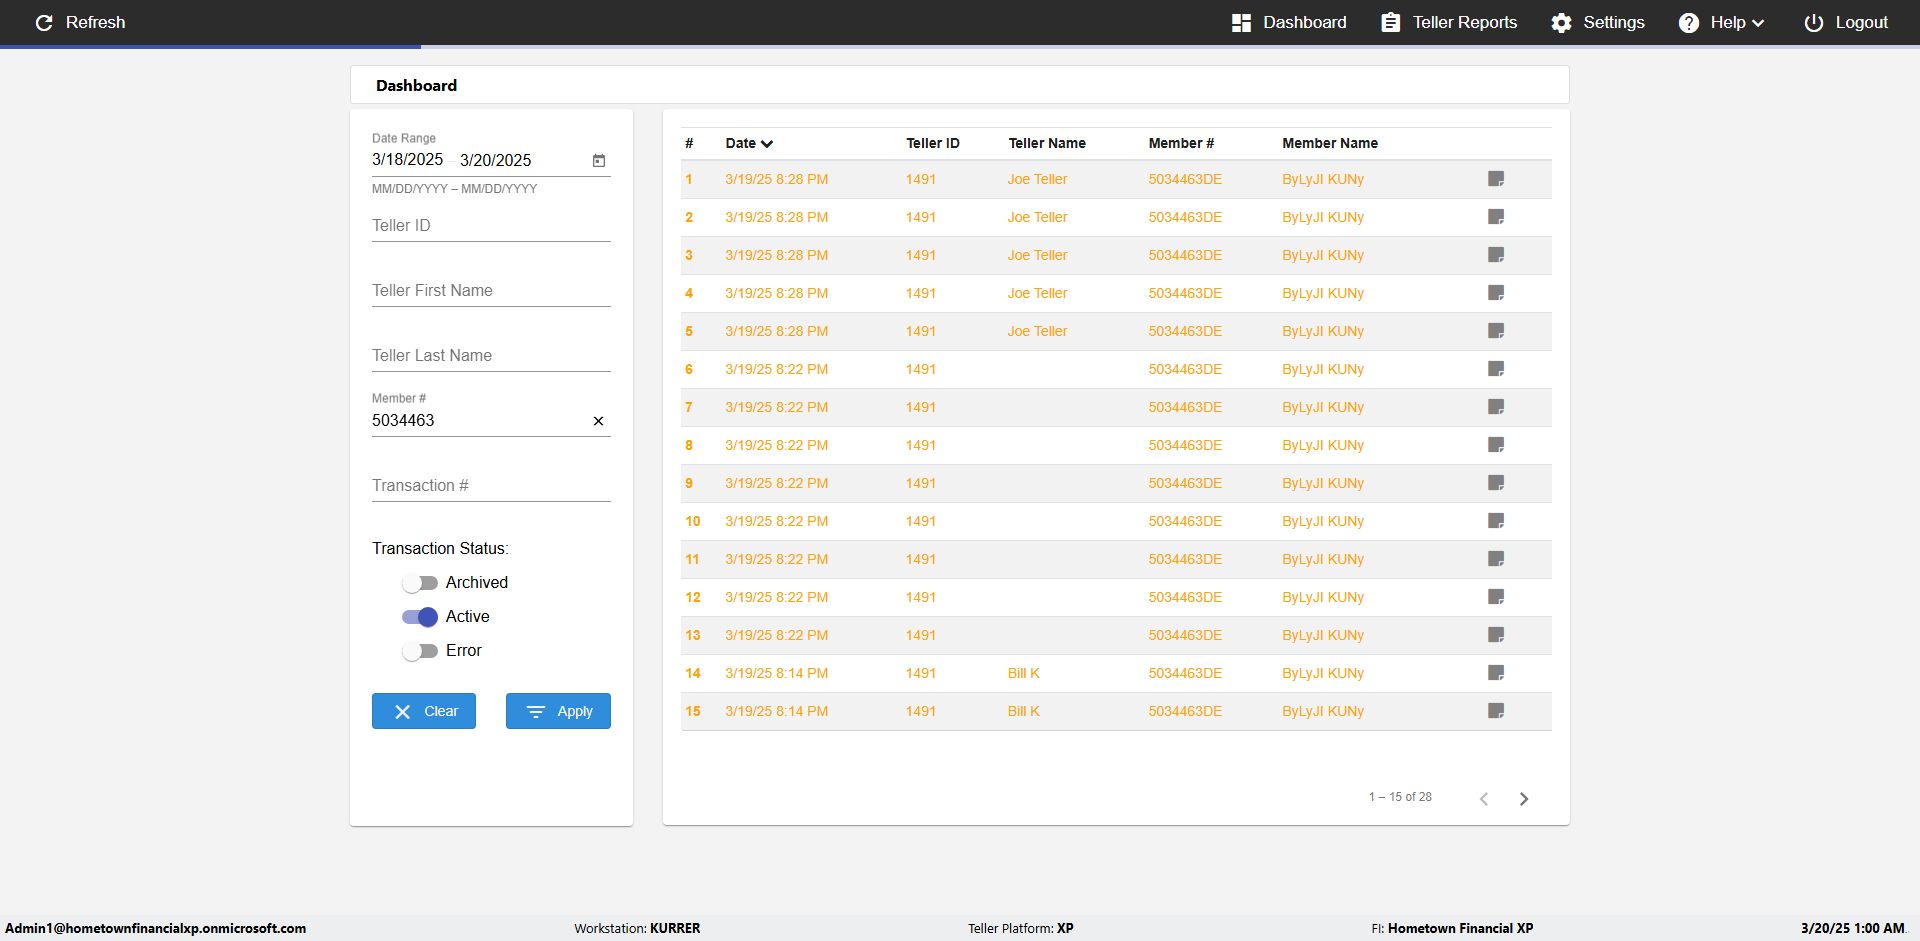Clear the Member # field with X icon
Image resolution: width=1920 pixels, height=941 pixels.
coord(598,421)
